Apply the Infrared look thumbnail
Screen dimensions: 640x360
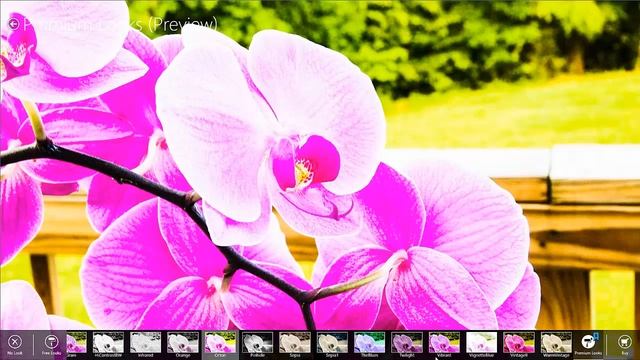coord(145,342)
